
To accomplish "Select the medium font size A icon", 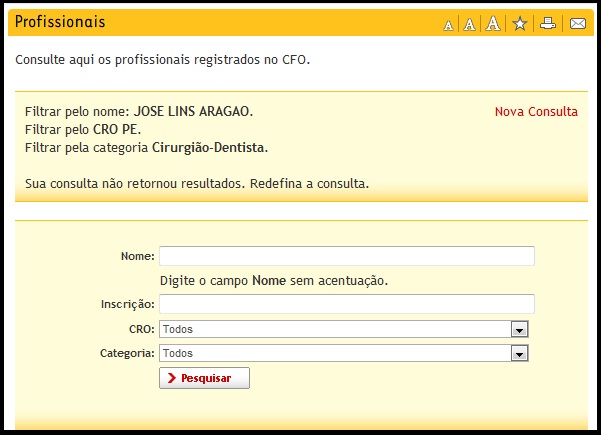I will point(469,25).
